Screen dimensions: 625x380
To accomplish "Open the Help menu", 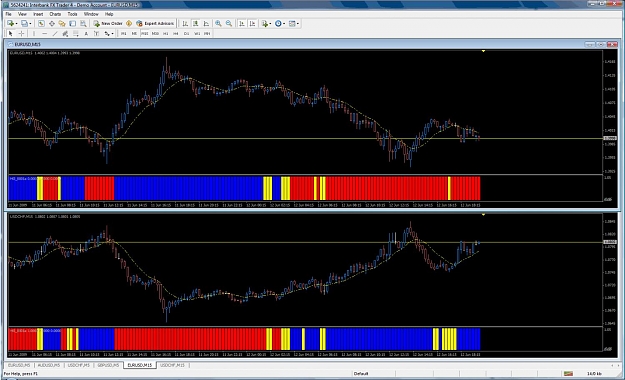I will 109,14.
